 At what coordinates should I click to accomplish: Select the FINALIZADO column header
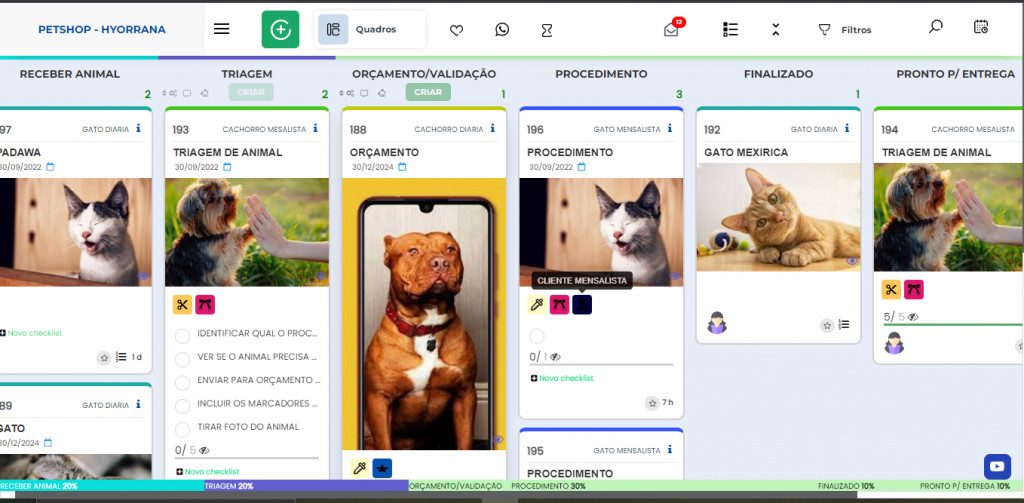(x=778, y=74)
